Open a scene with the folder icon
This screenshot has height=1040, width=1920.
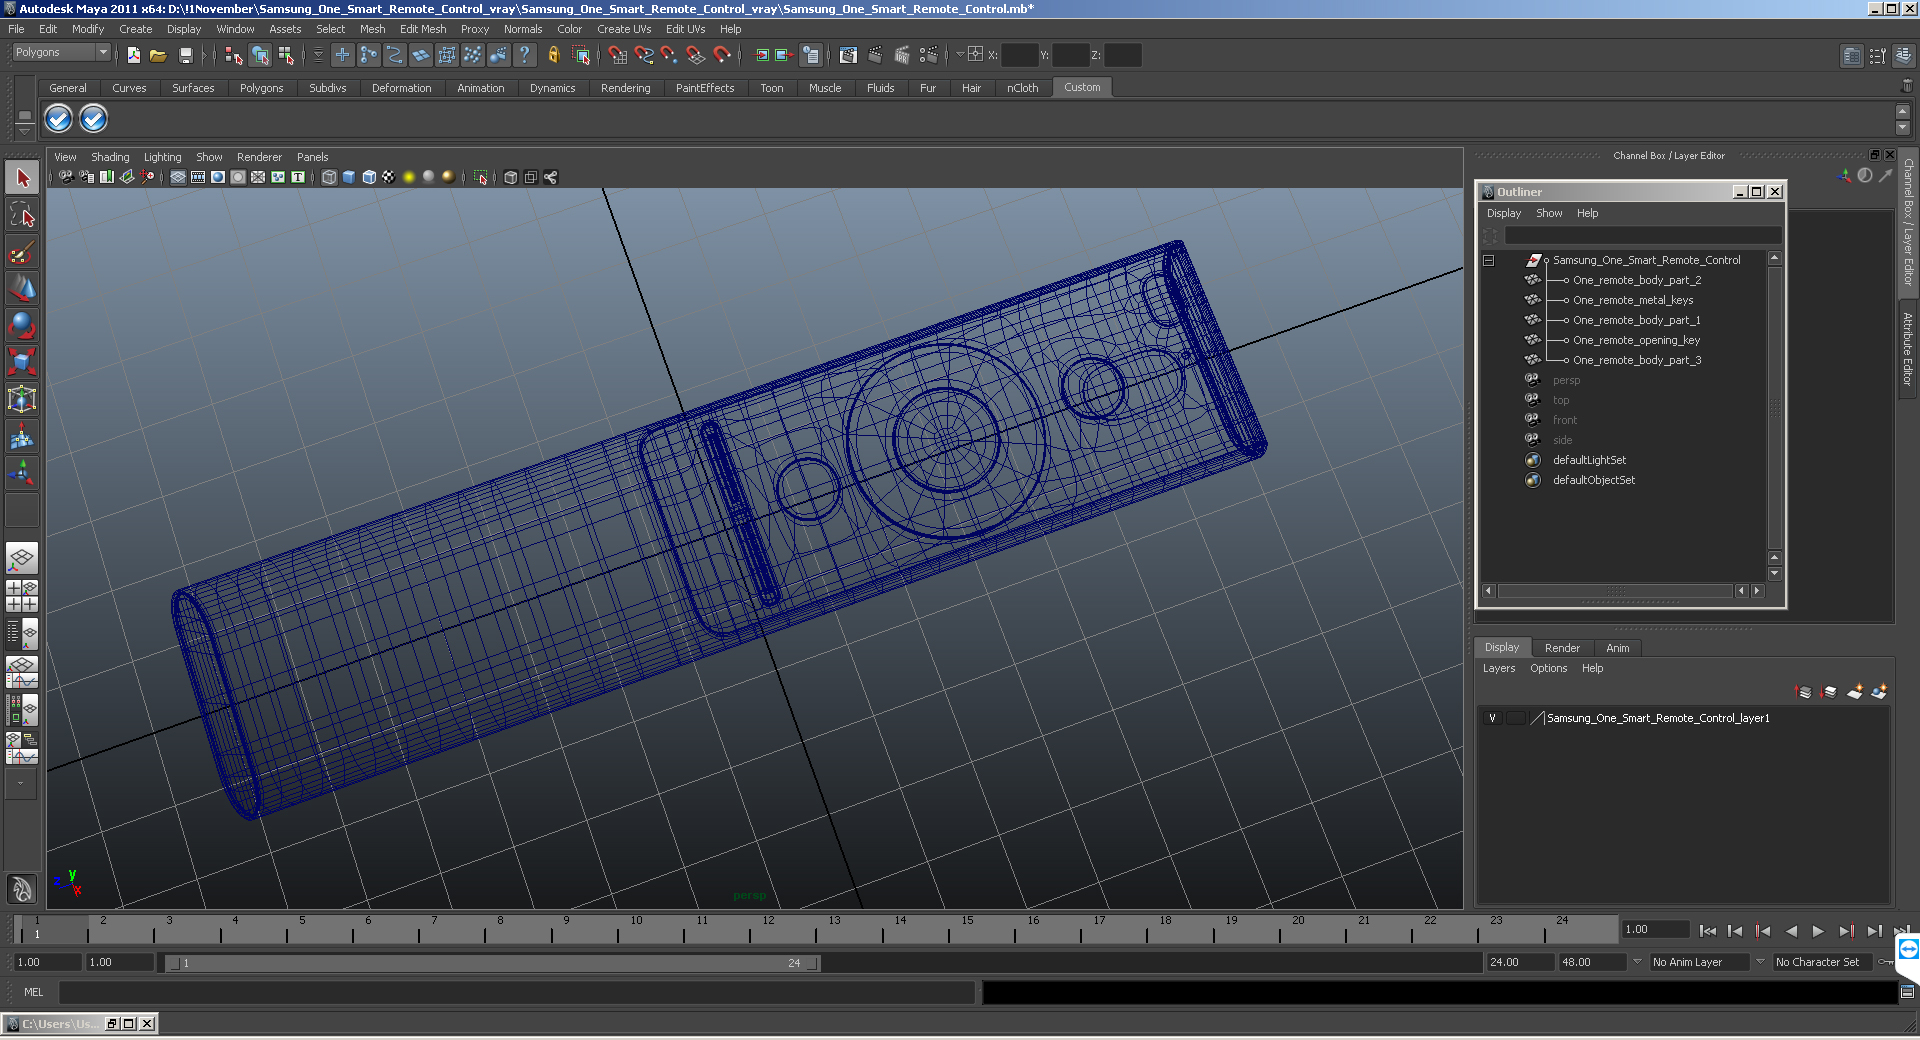(158, 55)
